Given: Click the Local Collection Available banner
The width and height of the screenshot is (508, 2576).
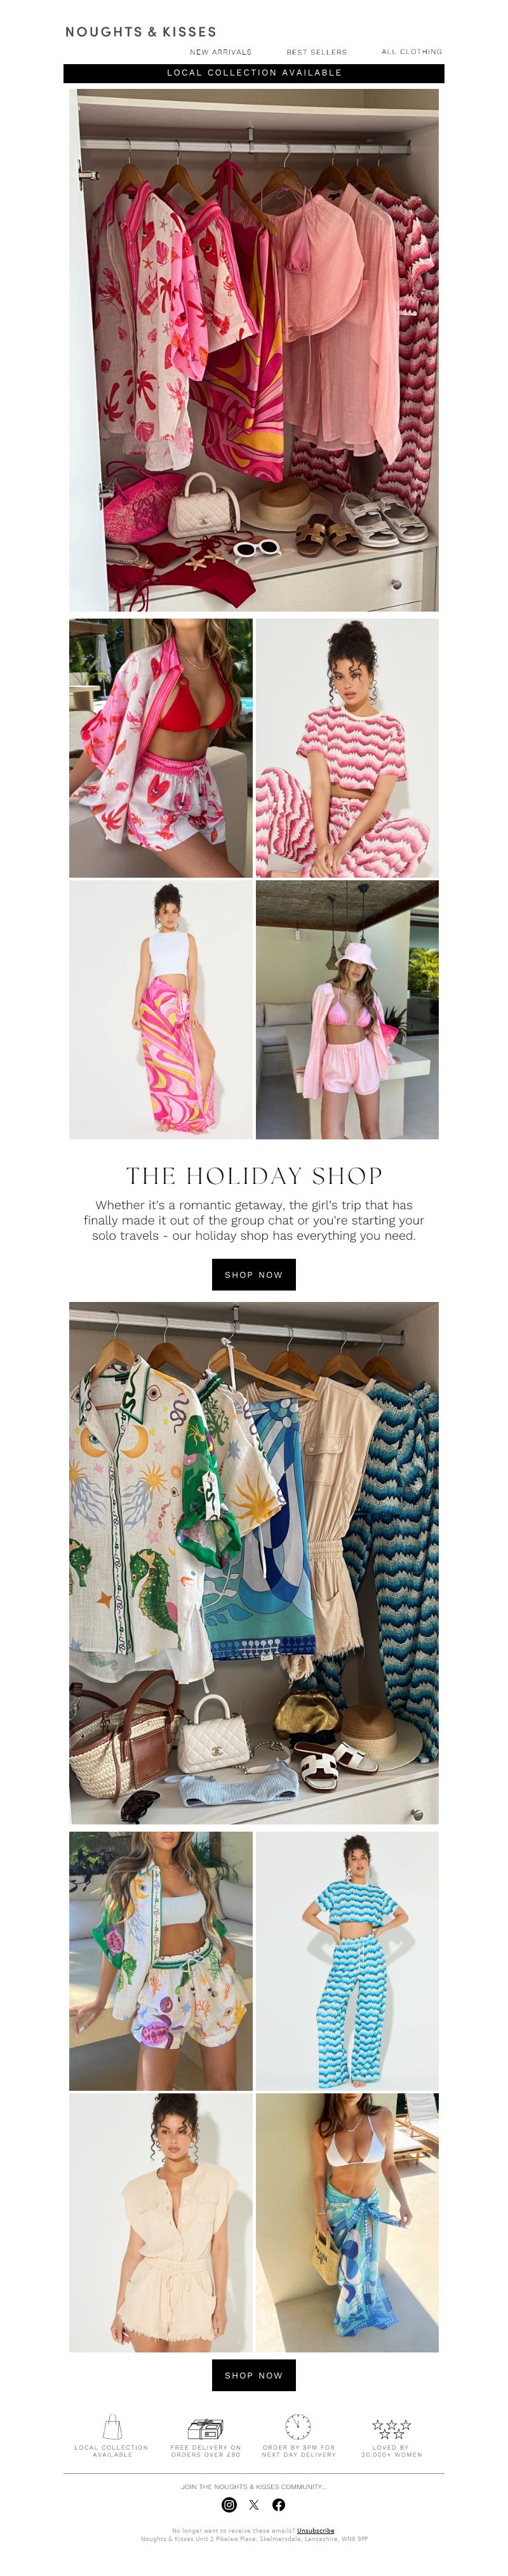Looking at the screenshot, I should click(254, 73).
